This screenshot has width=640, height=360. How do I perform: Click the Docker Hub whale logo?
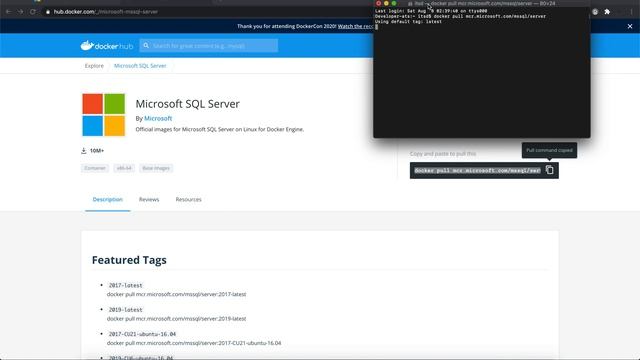107,46
